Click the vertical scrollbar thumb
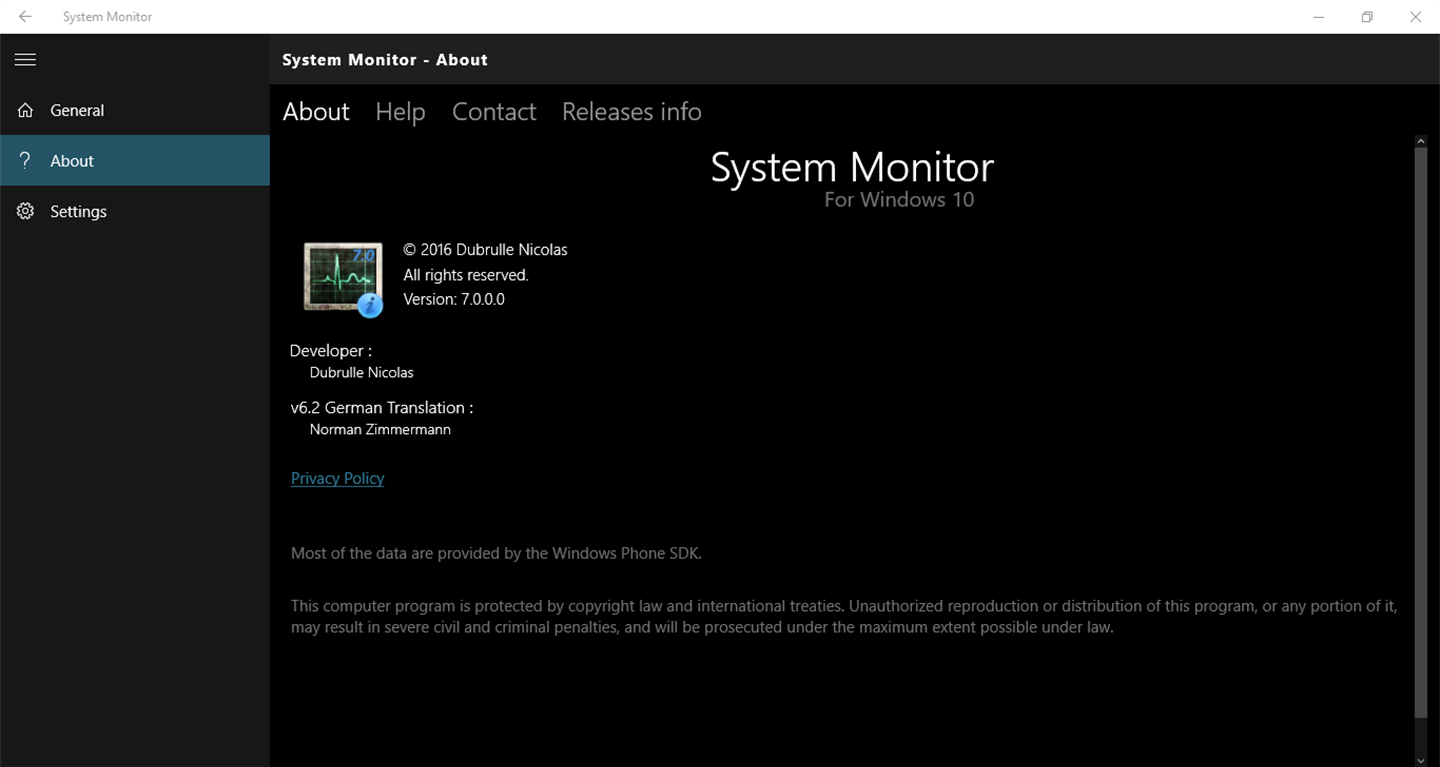 tap(1420, 432)
